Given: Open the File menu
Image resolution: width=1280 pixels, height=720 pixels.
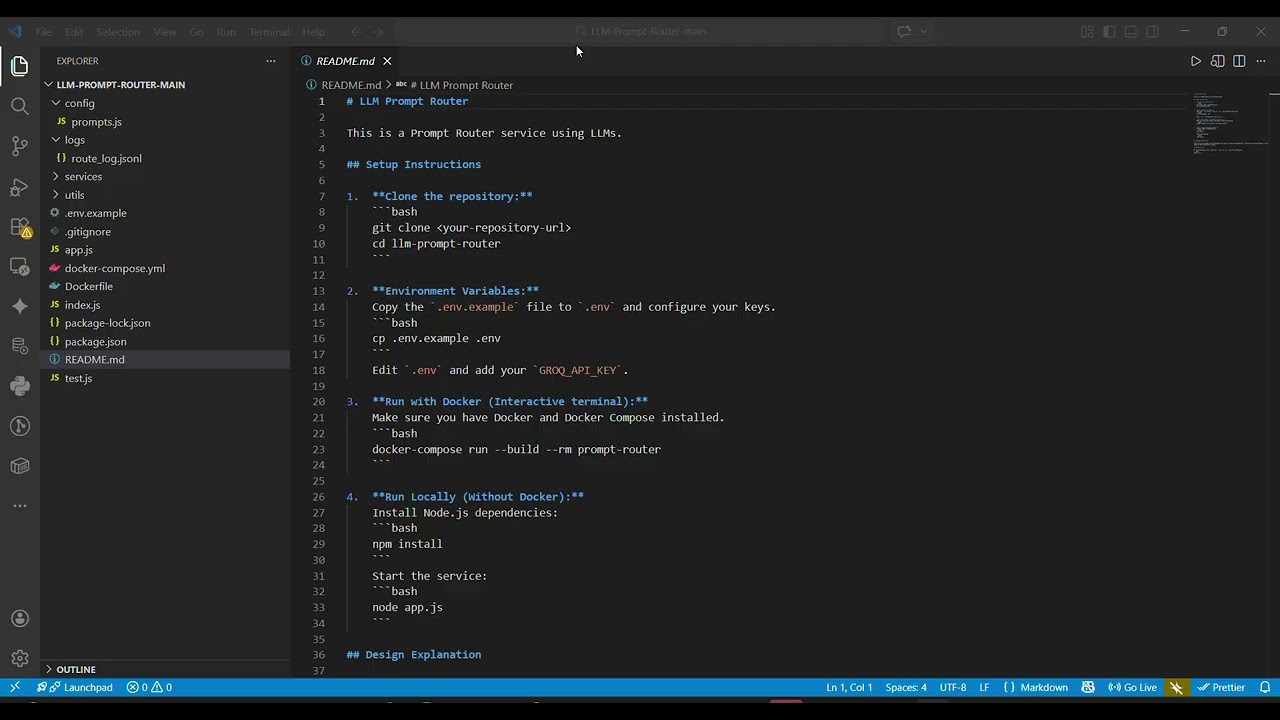Looking at the screenshot, I should pyautogui.click(x=44, y=32).
